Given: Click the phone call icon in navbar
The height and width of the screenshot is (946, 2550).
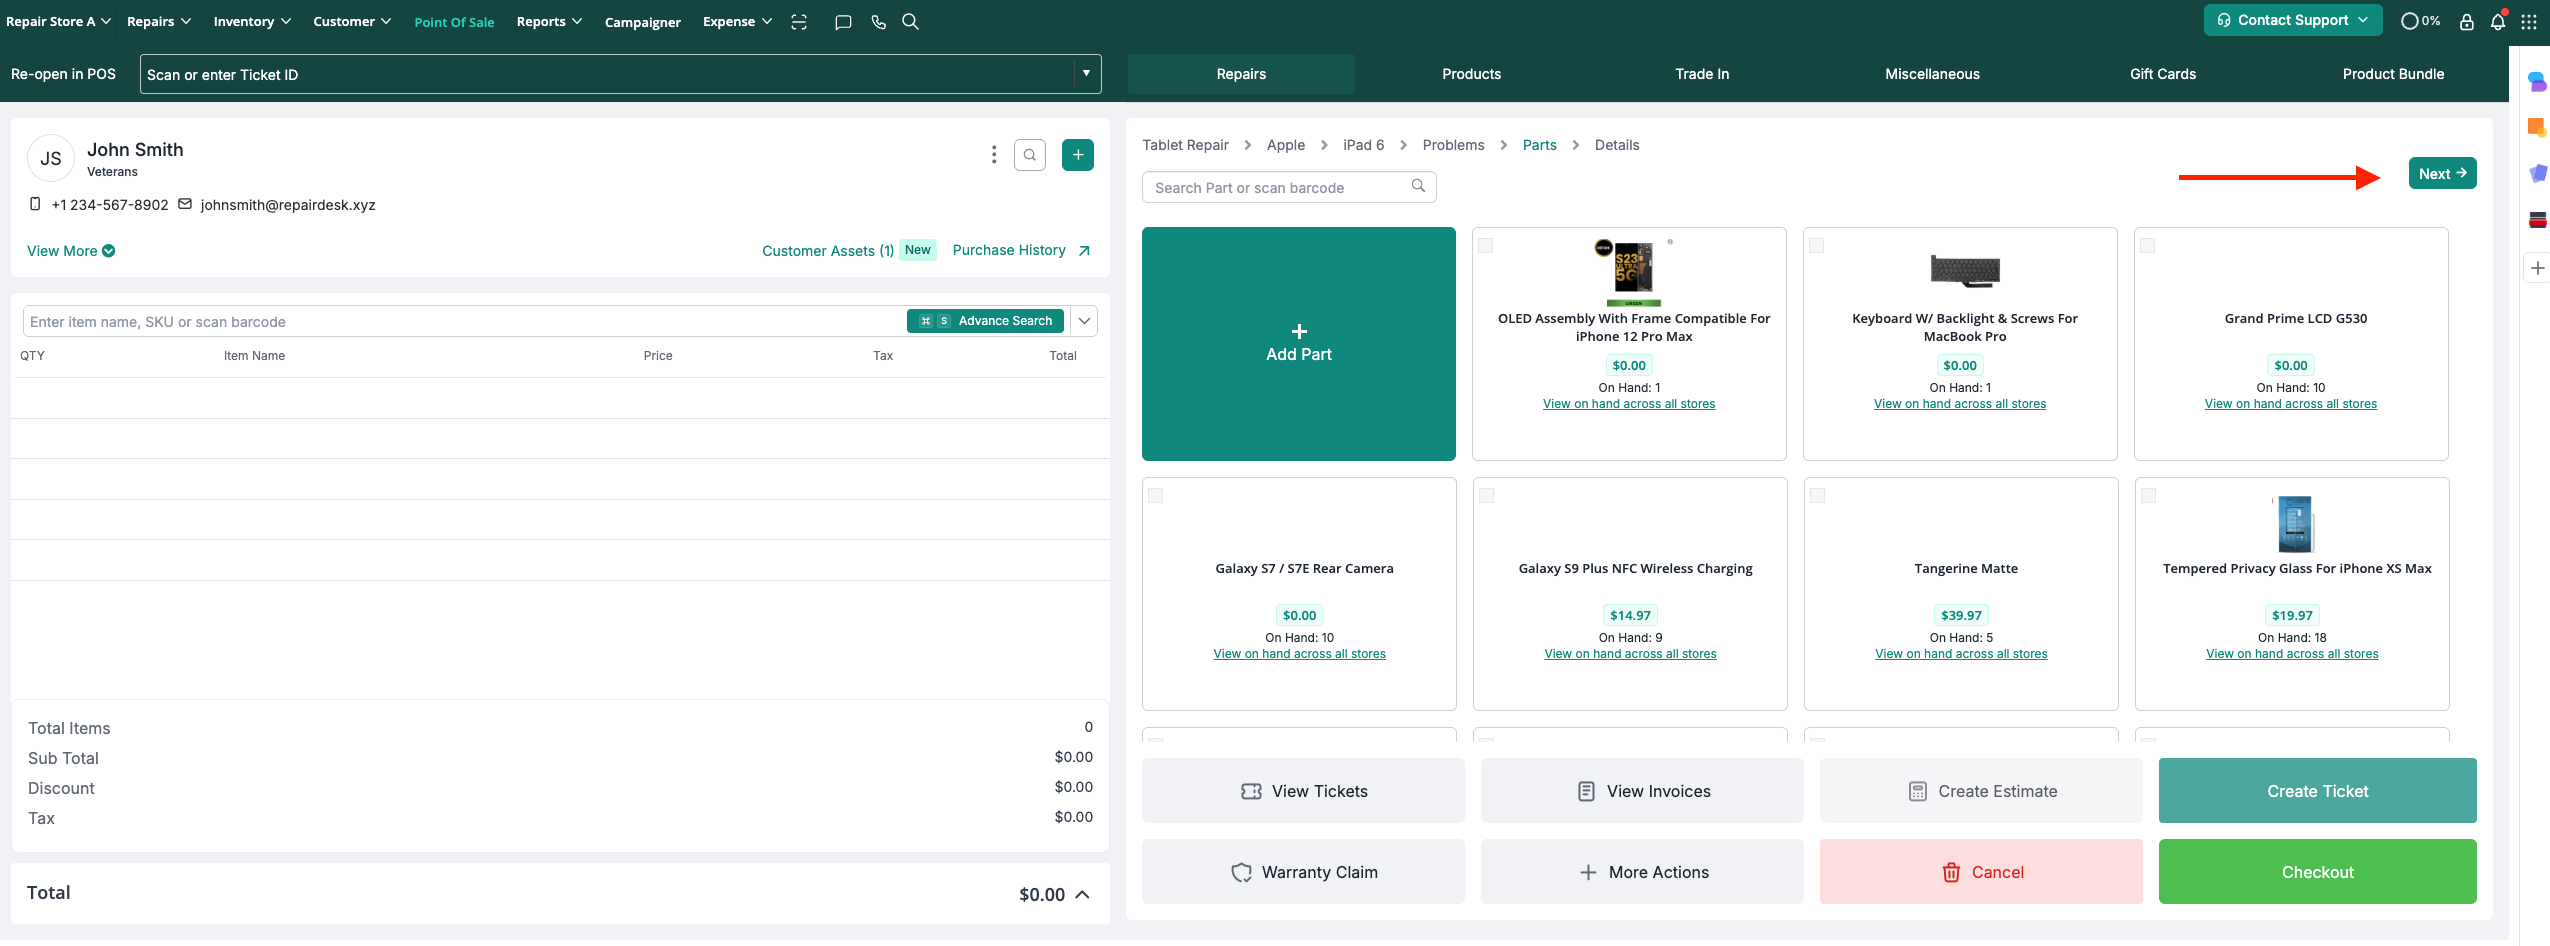Looking at the screenshot, I should click(878, 22).
